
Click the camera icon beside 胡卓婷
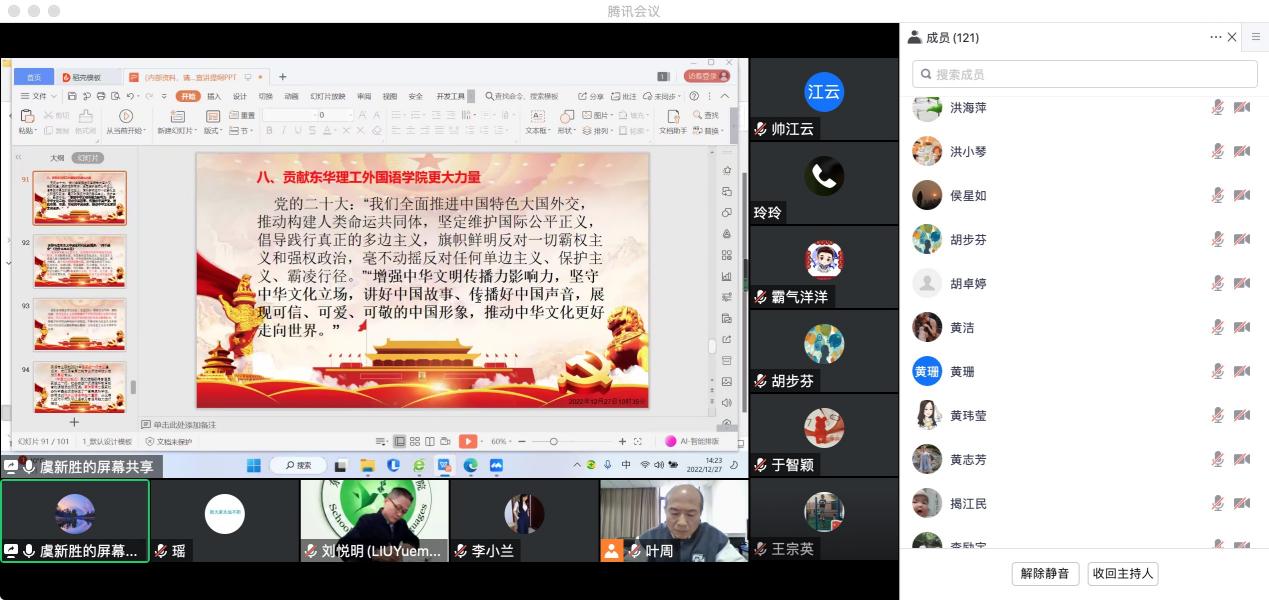click(1241, 283)
